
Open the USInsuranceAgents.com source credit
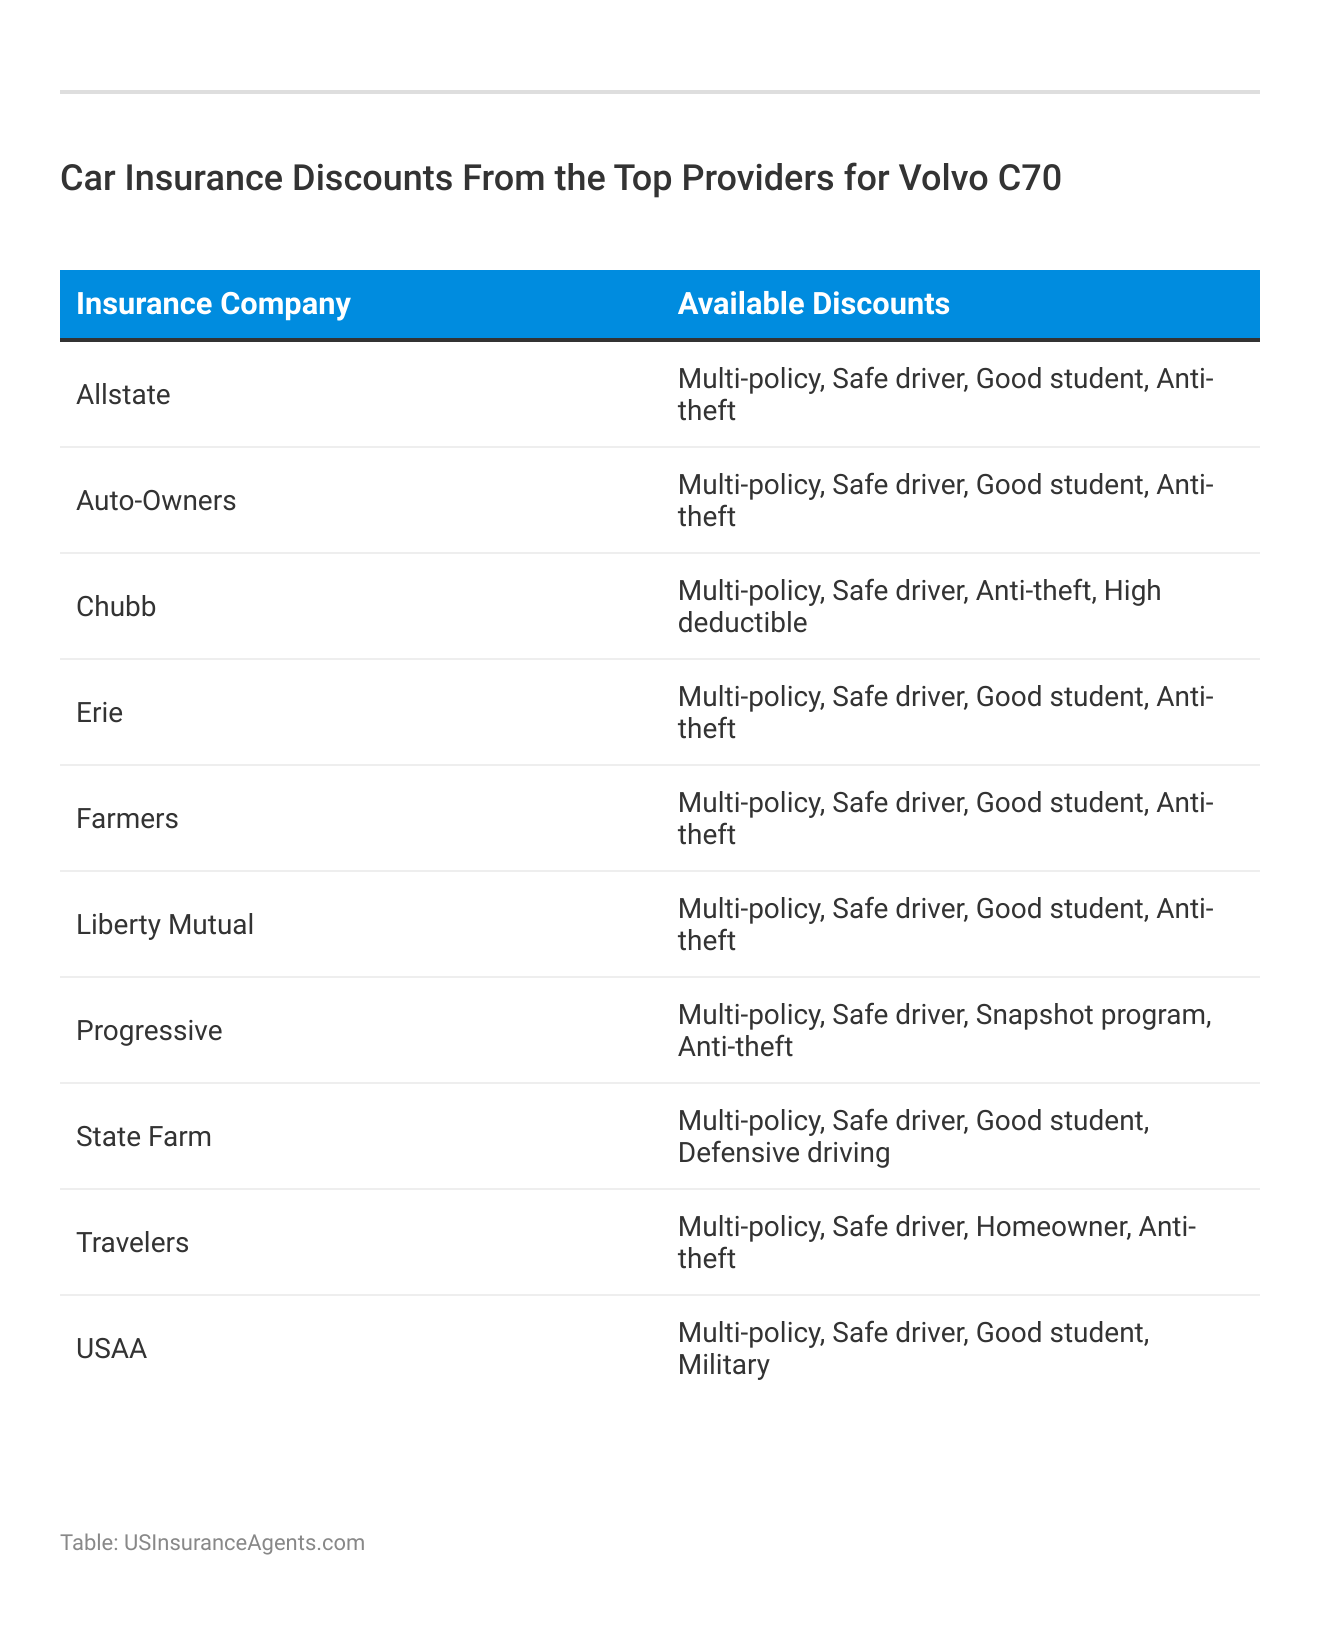[212, 1543]
